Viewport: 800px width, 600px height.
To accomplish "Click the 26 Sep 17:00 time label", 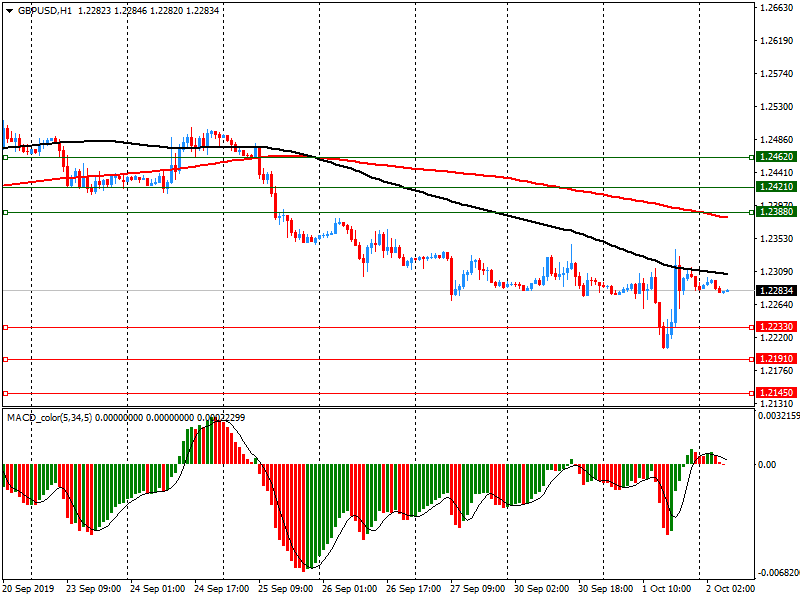I will click(414, 589).
